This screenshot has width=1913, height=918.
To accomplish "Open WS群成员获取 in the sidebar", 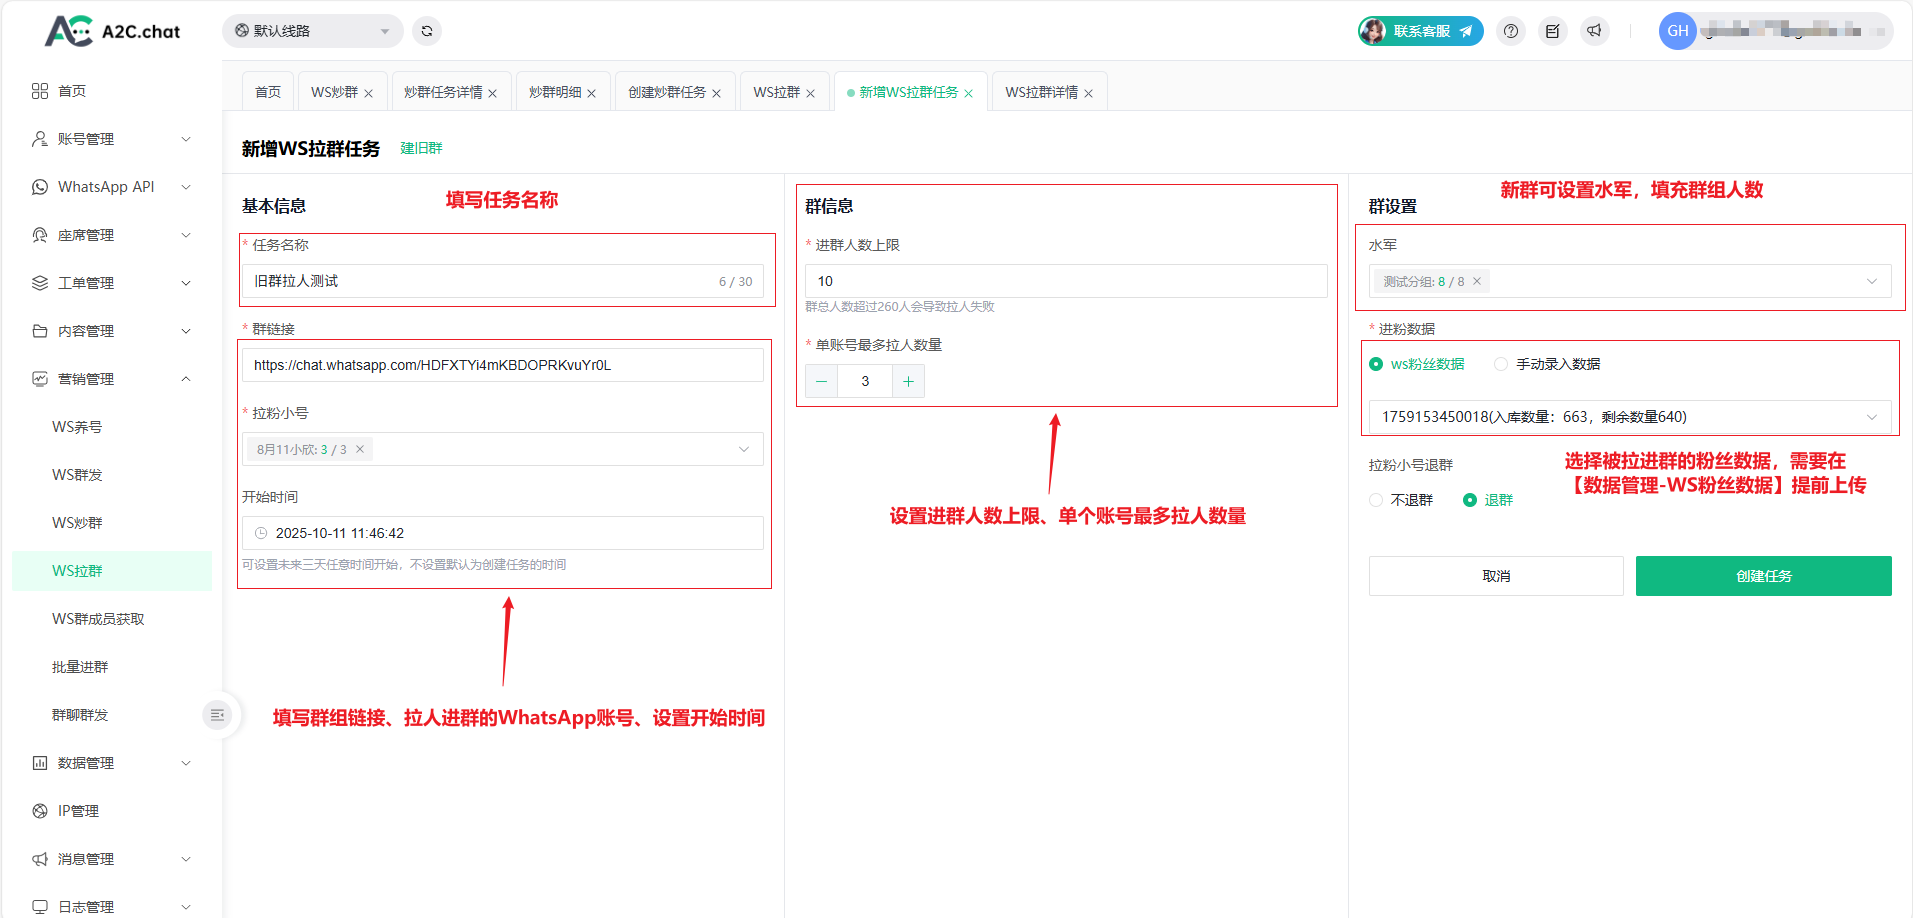I will [98, 619].
